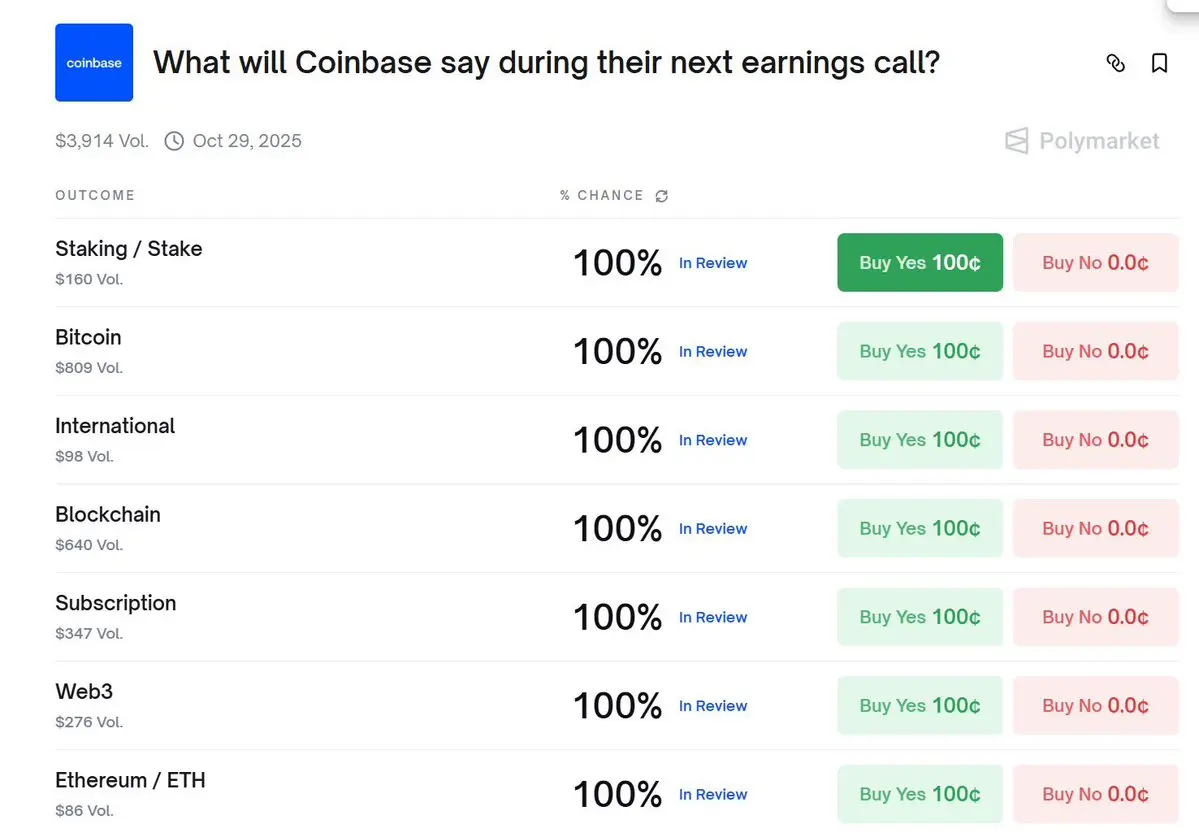This screenshot has height=837, width=1199.
Task: Buy Yes for International outcome
Action: coord(919,440)
